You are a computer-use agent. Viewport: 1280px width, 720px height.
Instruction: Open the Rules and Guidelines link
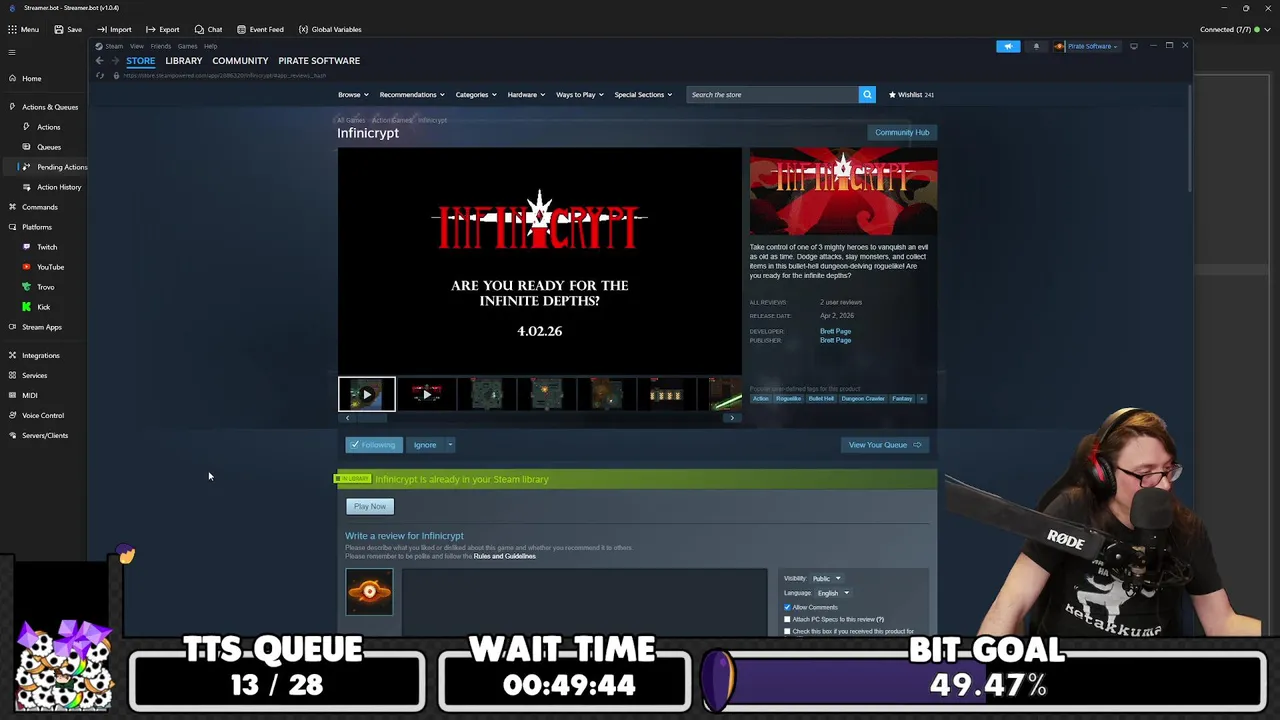505,556
